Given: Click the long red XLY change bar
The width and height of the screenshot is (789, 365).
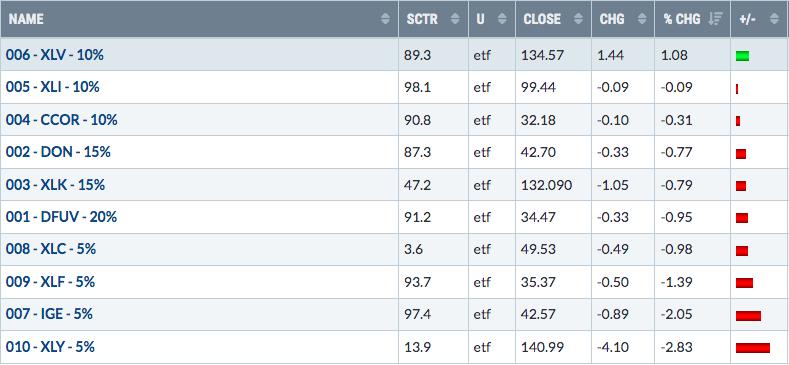Looking at the screenshot, I should (753, 348).
